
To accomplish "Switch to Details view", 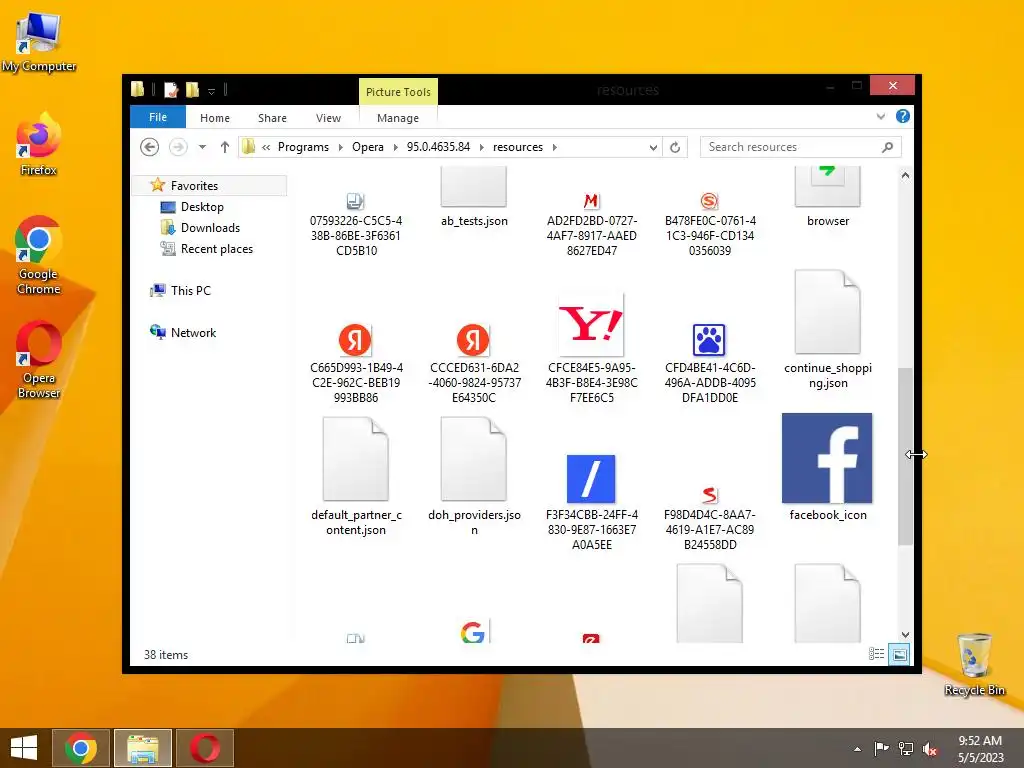I will [x=876, y=654].
